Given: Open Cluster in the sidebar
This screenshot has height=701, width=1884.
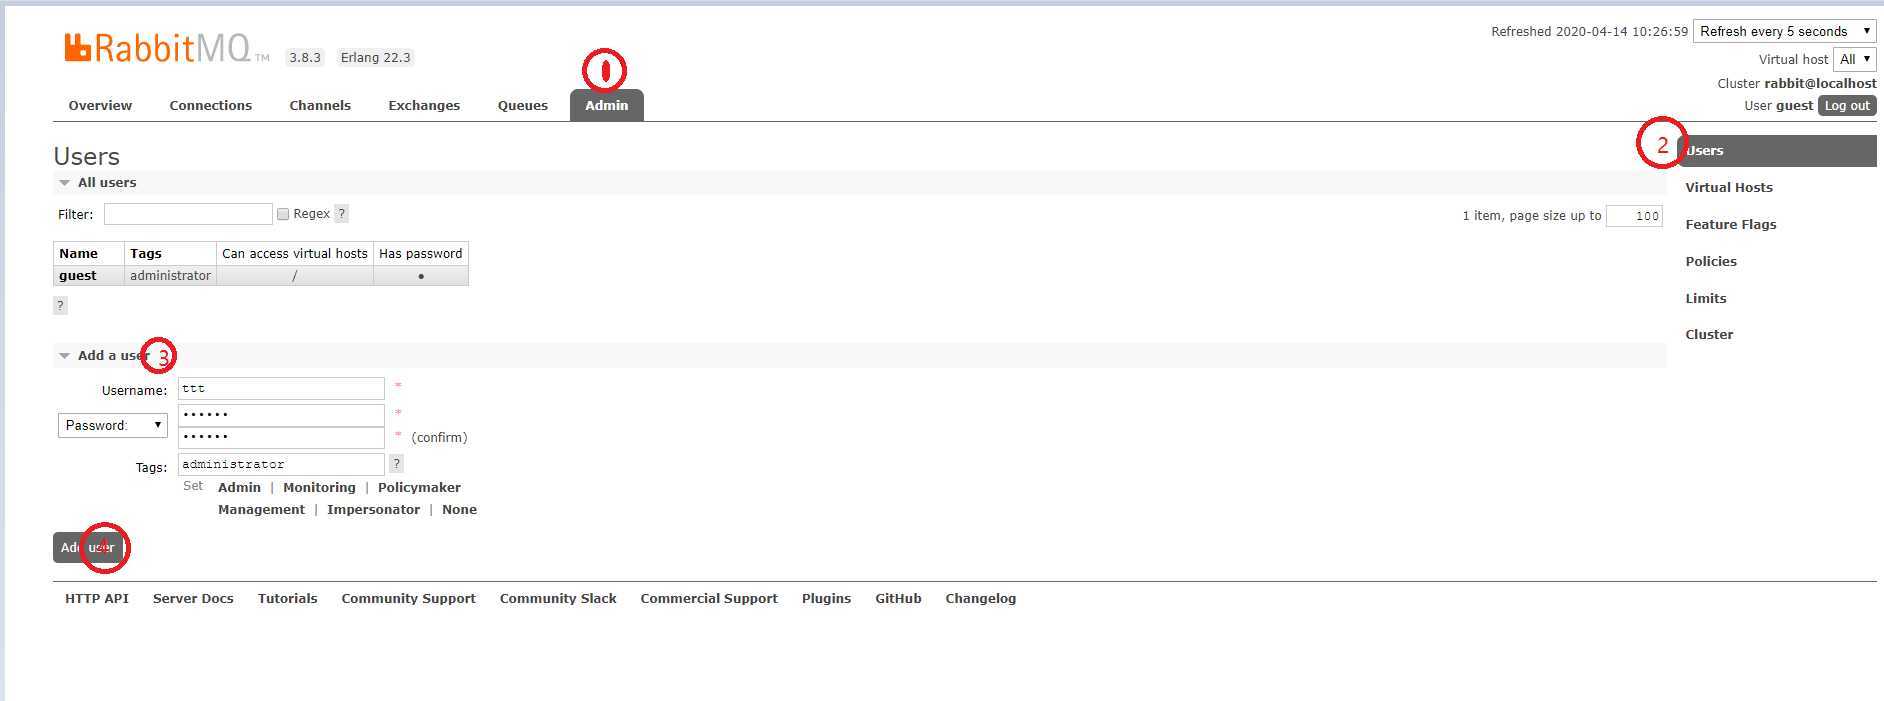Looking at the screenshot, I should coord(1709,334).
